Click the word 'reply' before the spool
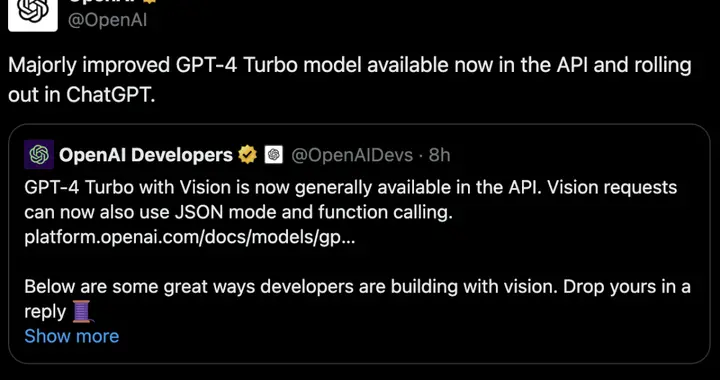720x380 pixels. [45, 313]
